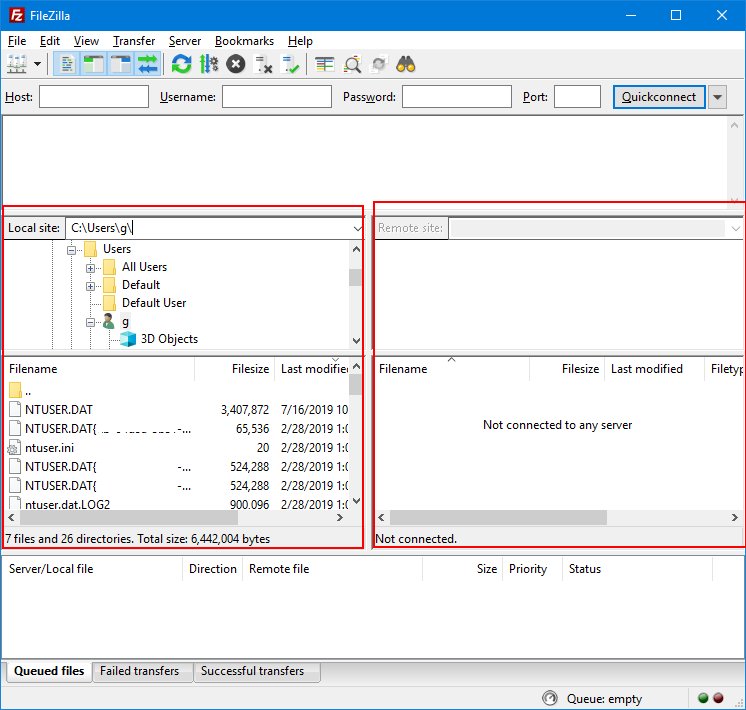Click the speed limits indicator icon
Viewport: 746px width, 710px height.
pos(550,698)
